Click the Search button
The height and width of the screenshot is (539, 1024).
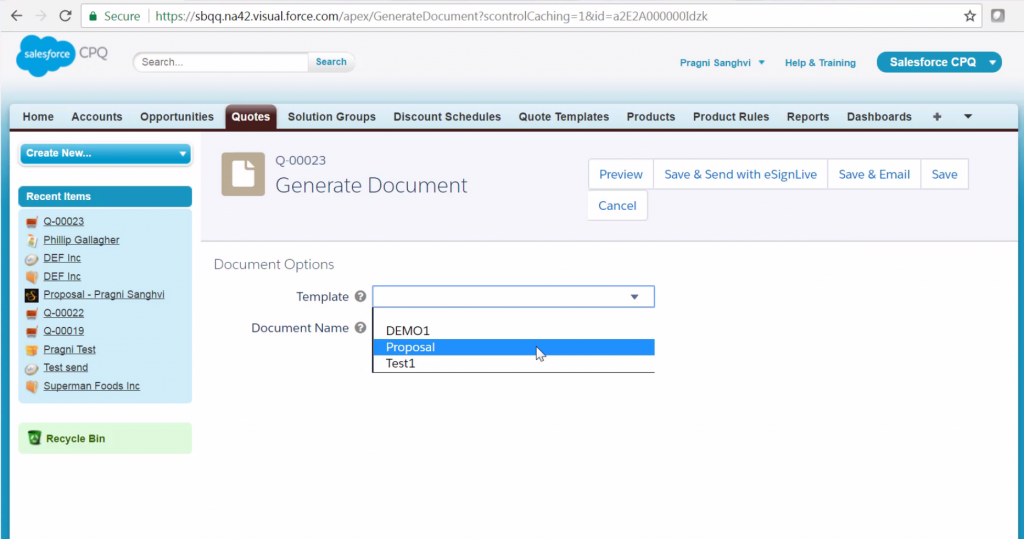(x=331, y=61)
